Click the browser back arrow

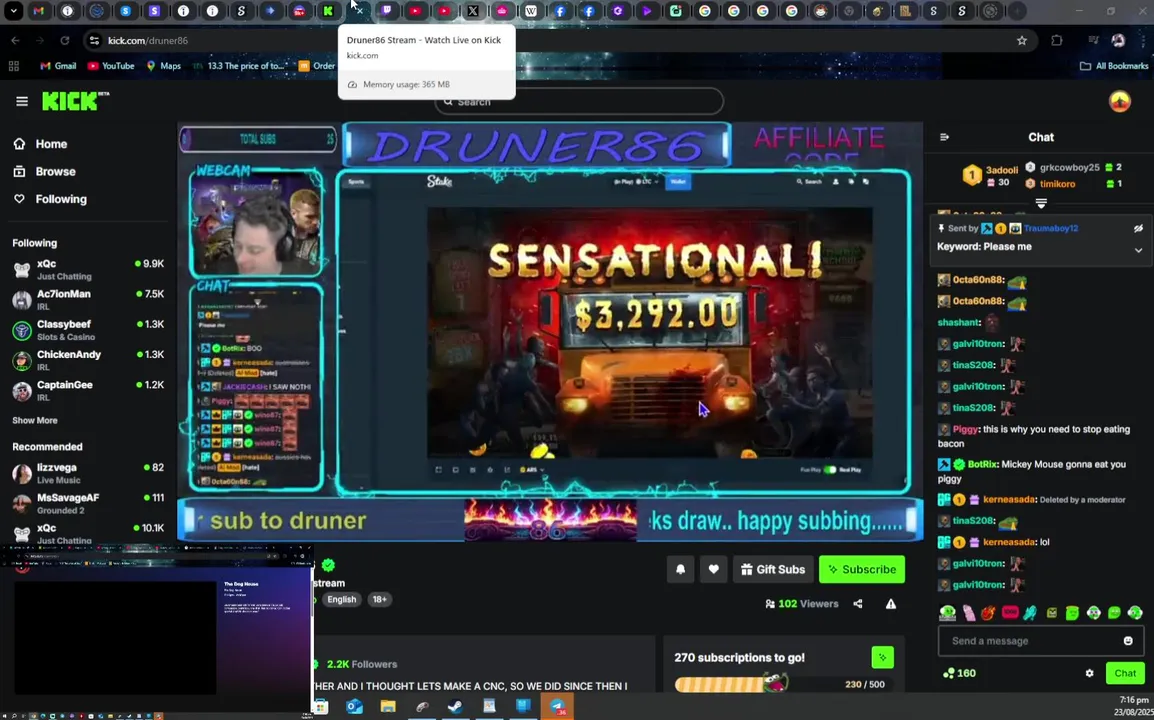point(15,40)
